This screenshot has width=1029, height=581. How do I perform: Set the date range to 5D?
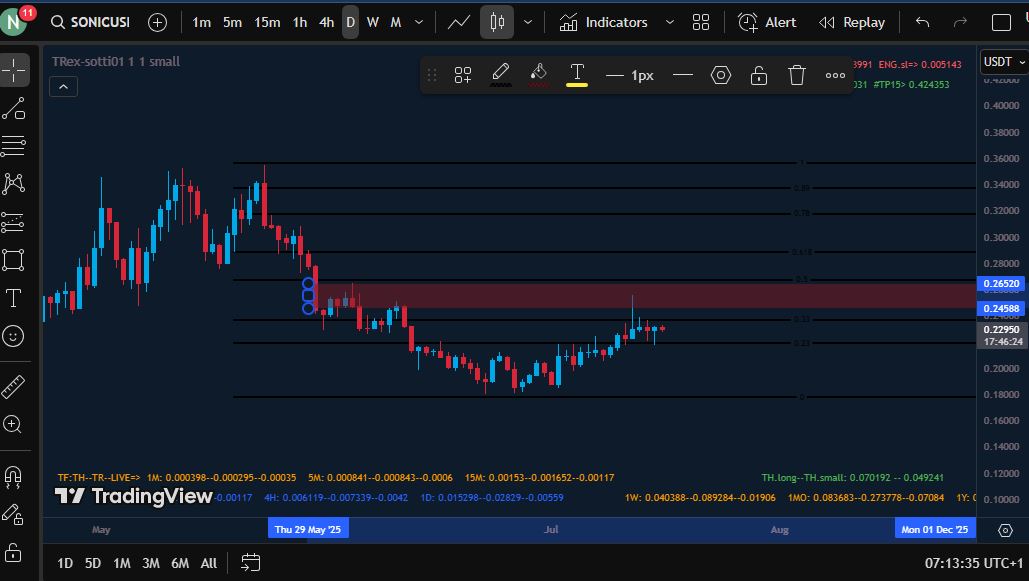point(93,563)
